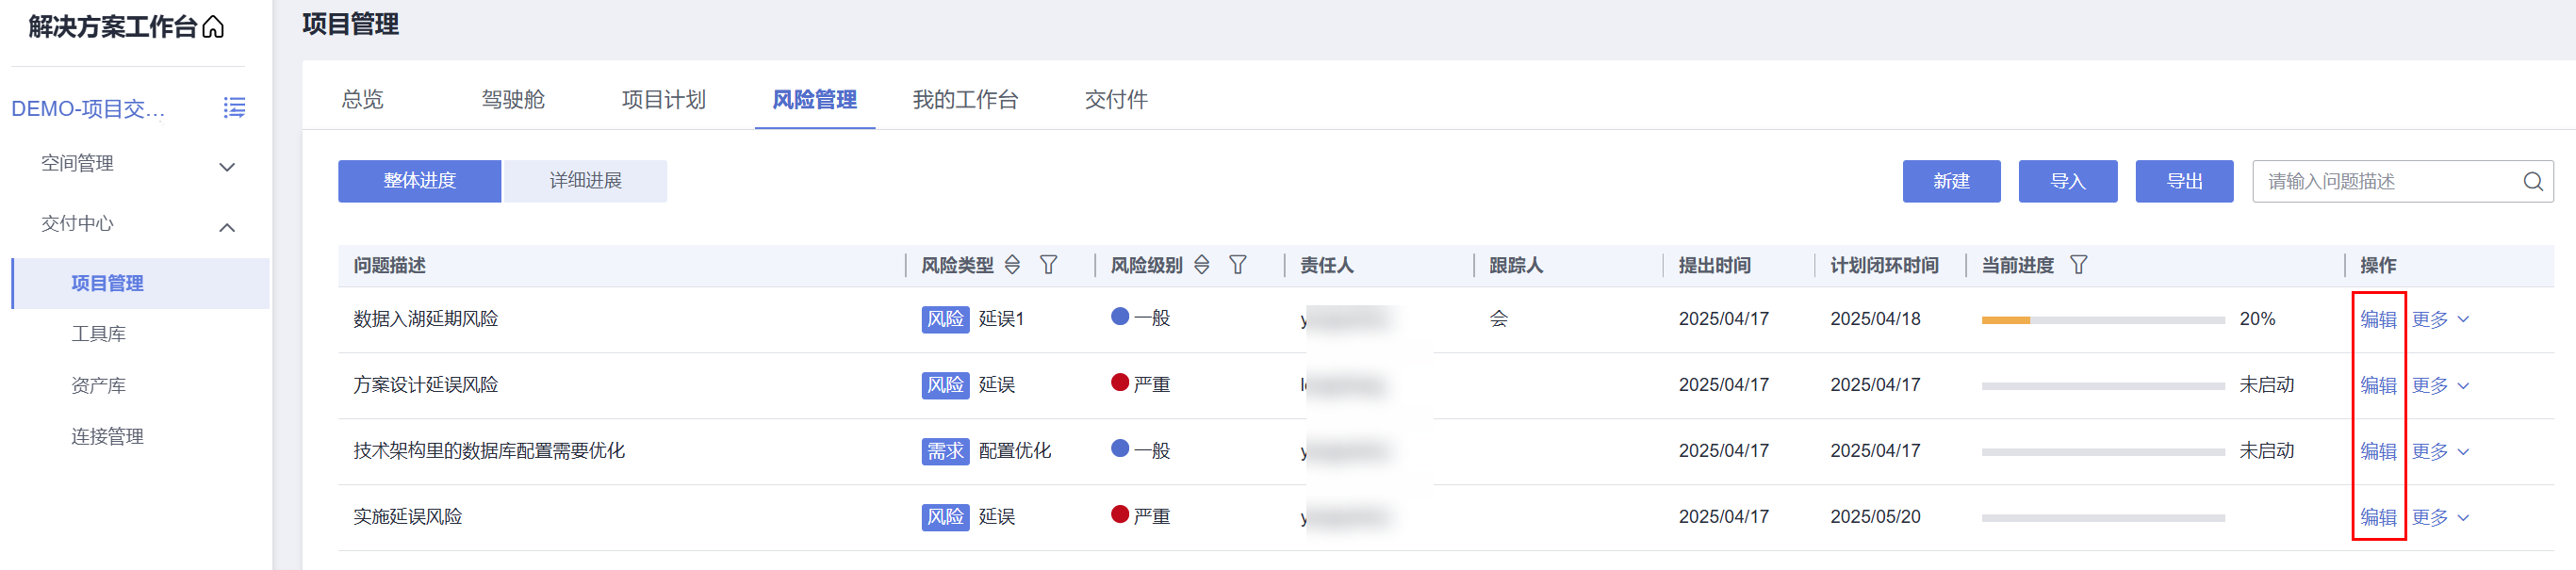
Task: Open the filter icon on 风险类型 column
Action: [1048, 265]
